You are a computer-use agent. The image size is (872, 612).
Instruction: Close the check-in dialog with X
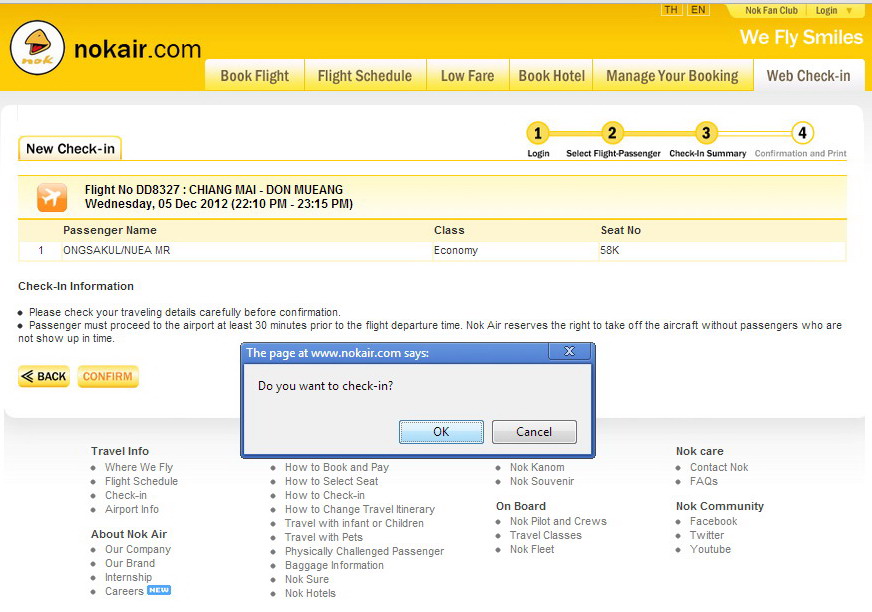pyautogui.click(x=569, y=351)
